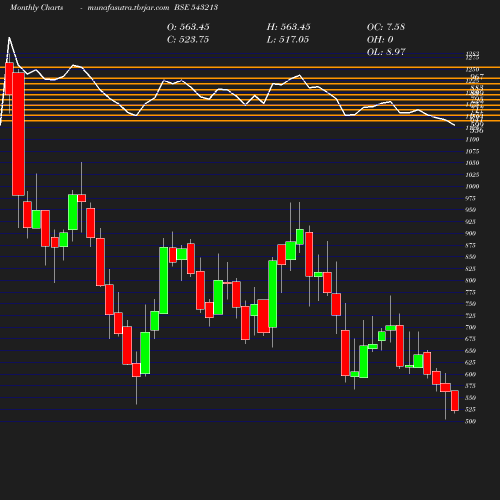The height and width of the screenshot is (500, 500).
Task: Click the 875 price axis label
Action: [471, 245]
